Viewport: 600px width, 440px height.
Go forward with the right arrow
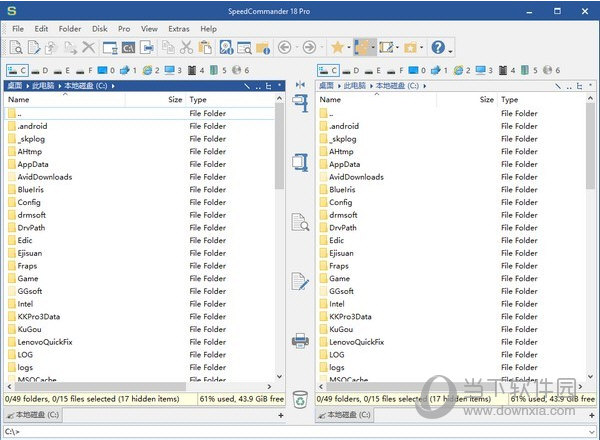309,47
